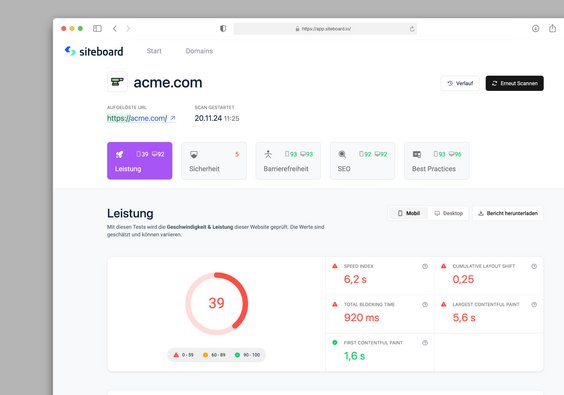Select the Leistung category card
The image size is (564, 395).
point(140,161)
